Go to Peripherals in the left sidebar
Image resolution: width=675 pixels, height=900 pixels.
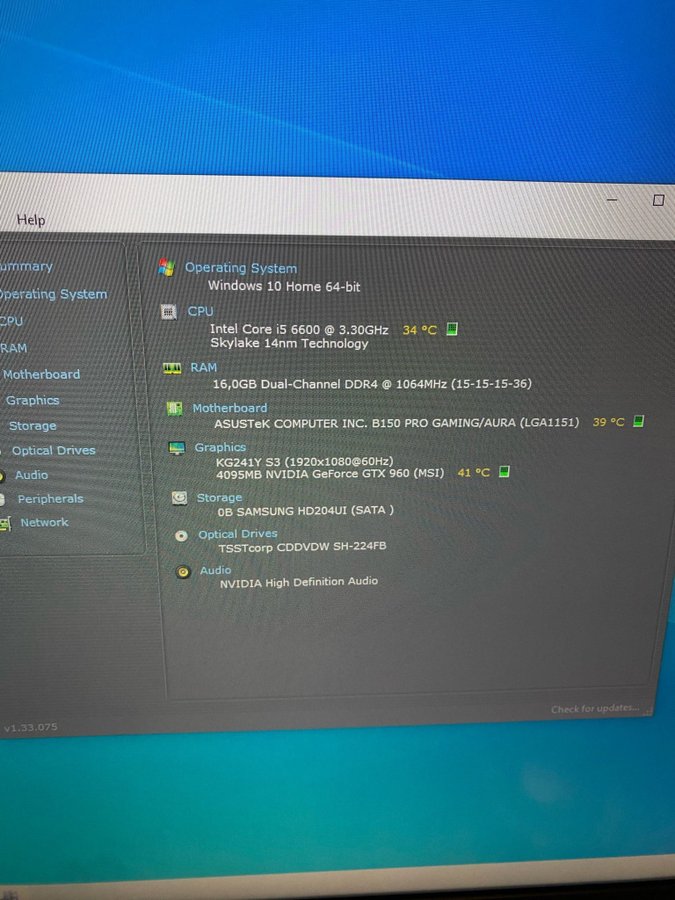coord(50,498)
